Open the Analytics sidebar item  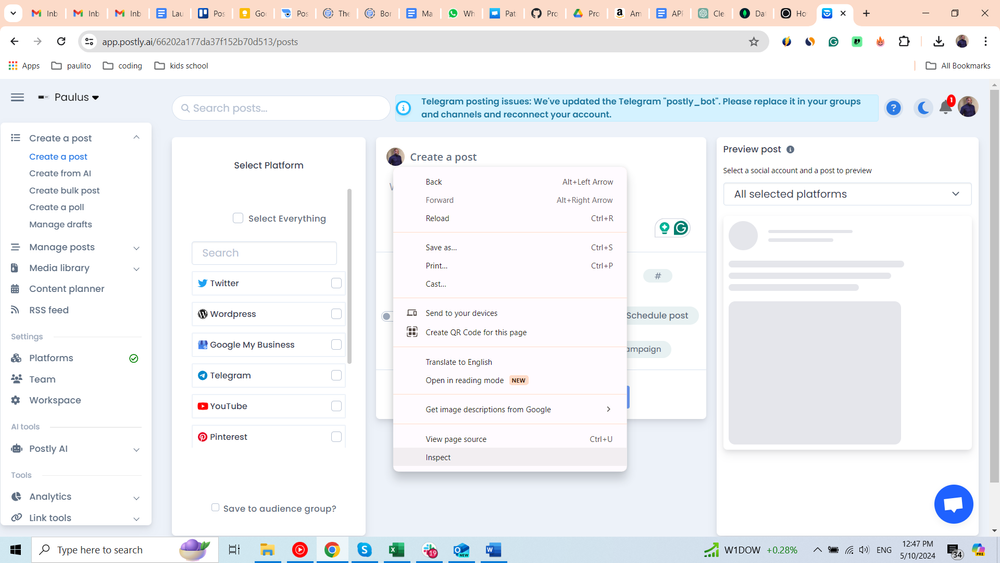(x=50, y=497)
